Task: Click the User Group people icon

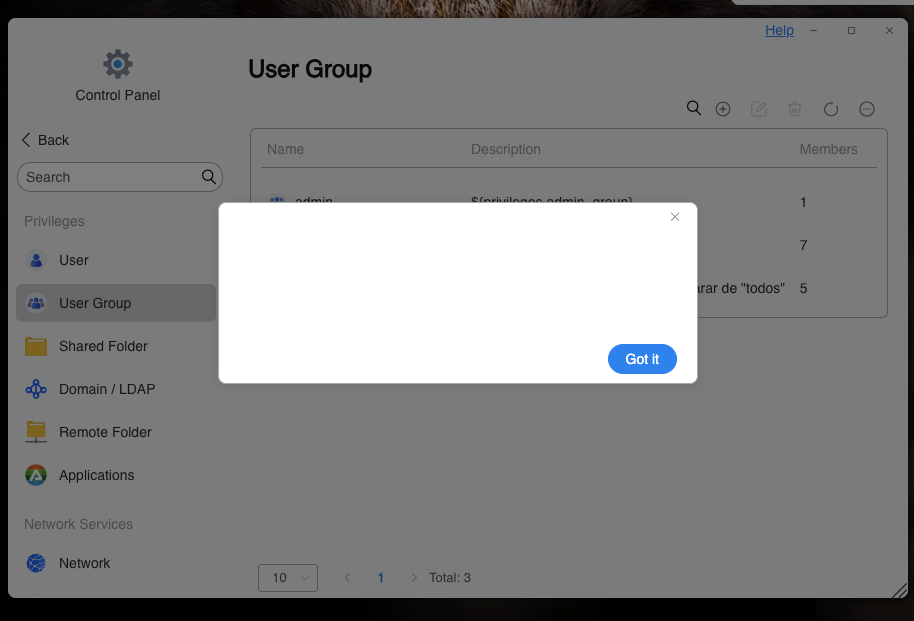Action: 36,303
